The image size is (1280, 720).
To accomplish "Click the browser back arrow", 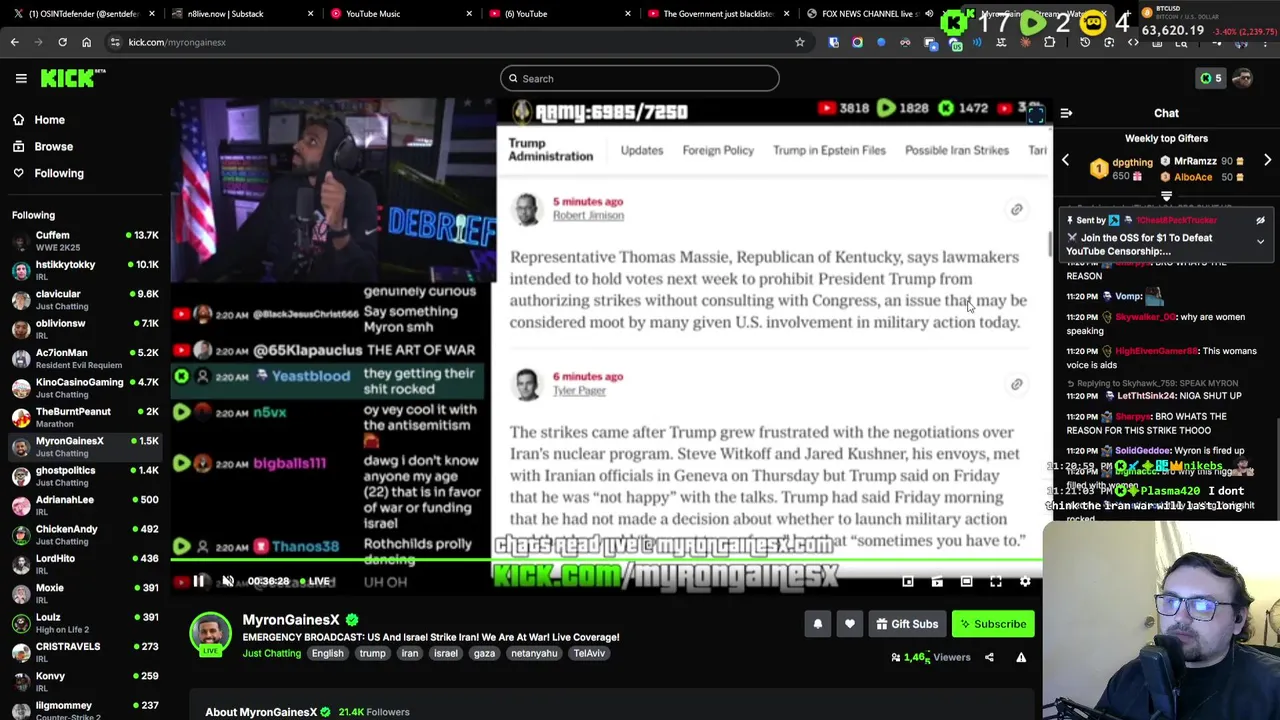I will coord(14,42).
